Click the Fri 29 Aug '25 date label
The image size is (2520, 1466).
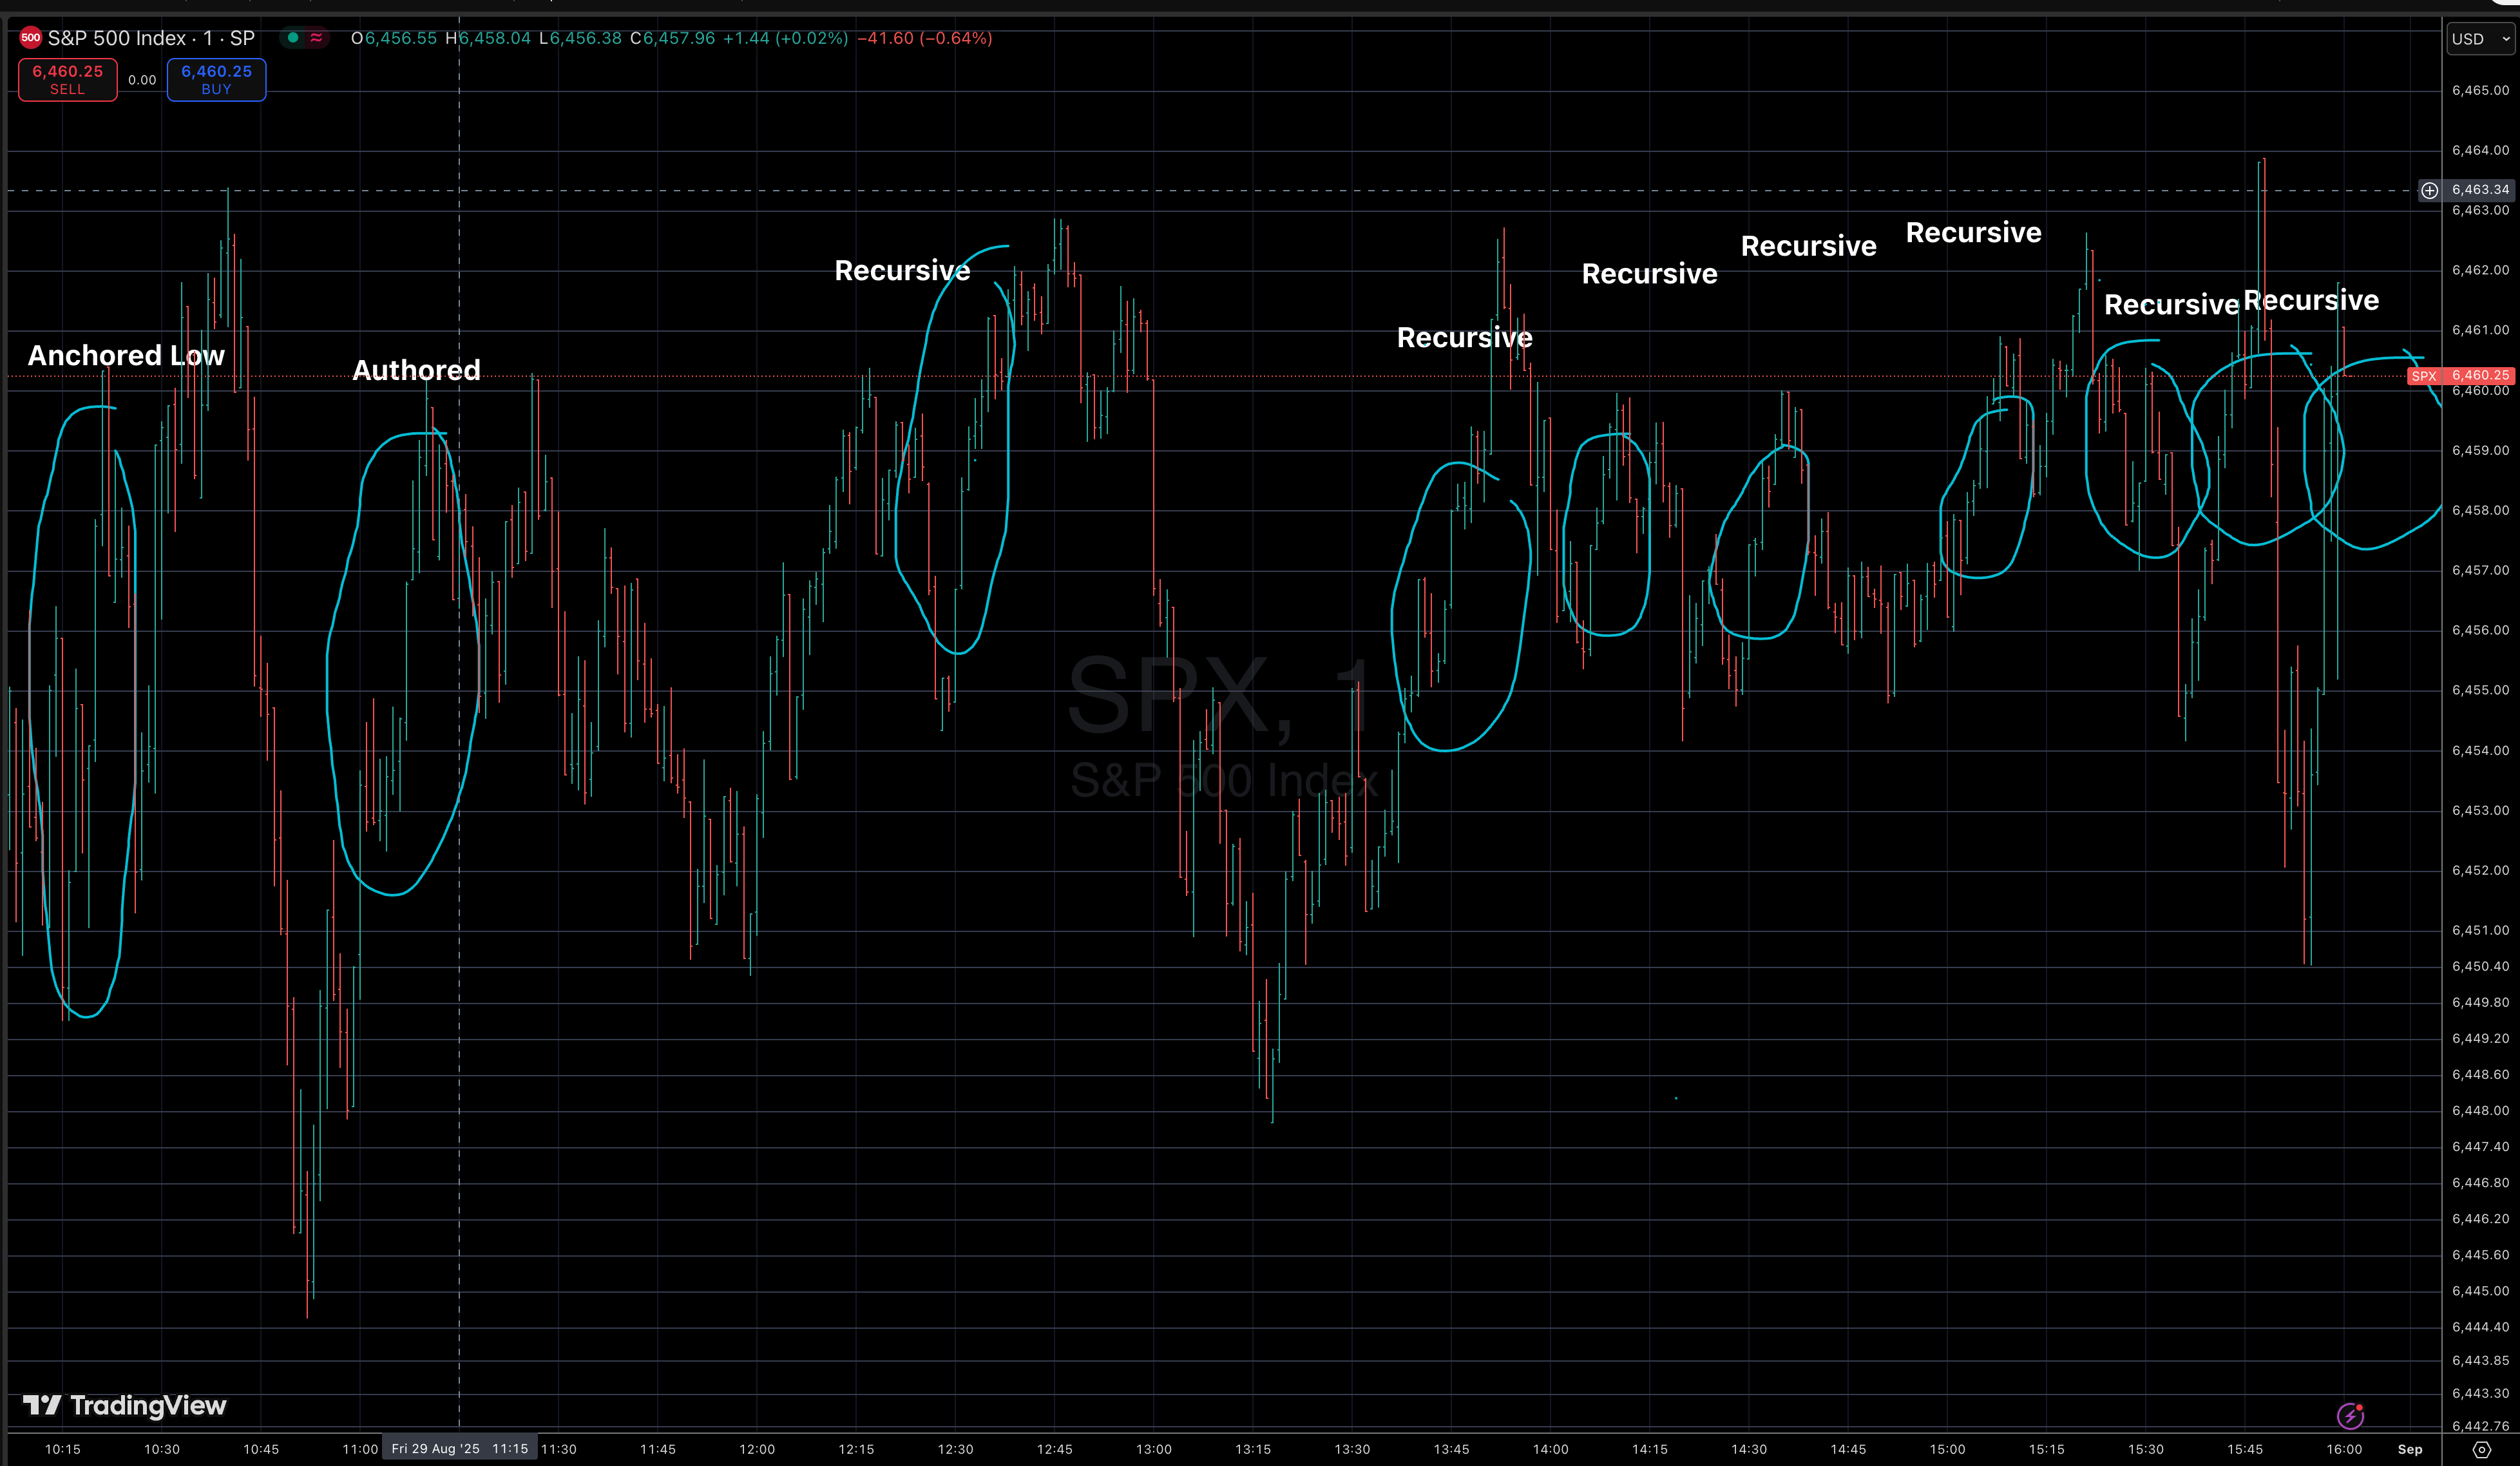435,1449
